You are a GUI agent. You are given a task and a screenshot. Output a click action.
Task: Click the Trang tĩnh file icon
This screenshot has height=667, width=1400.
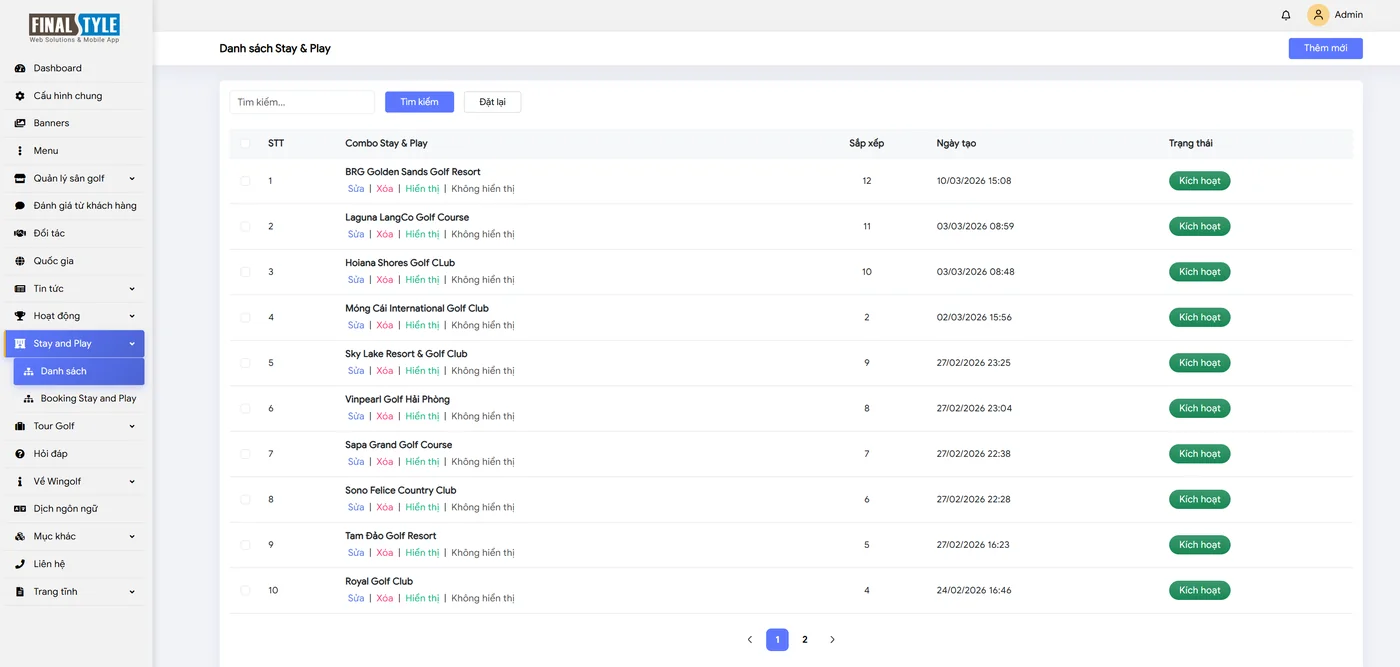20,591
